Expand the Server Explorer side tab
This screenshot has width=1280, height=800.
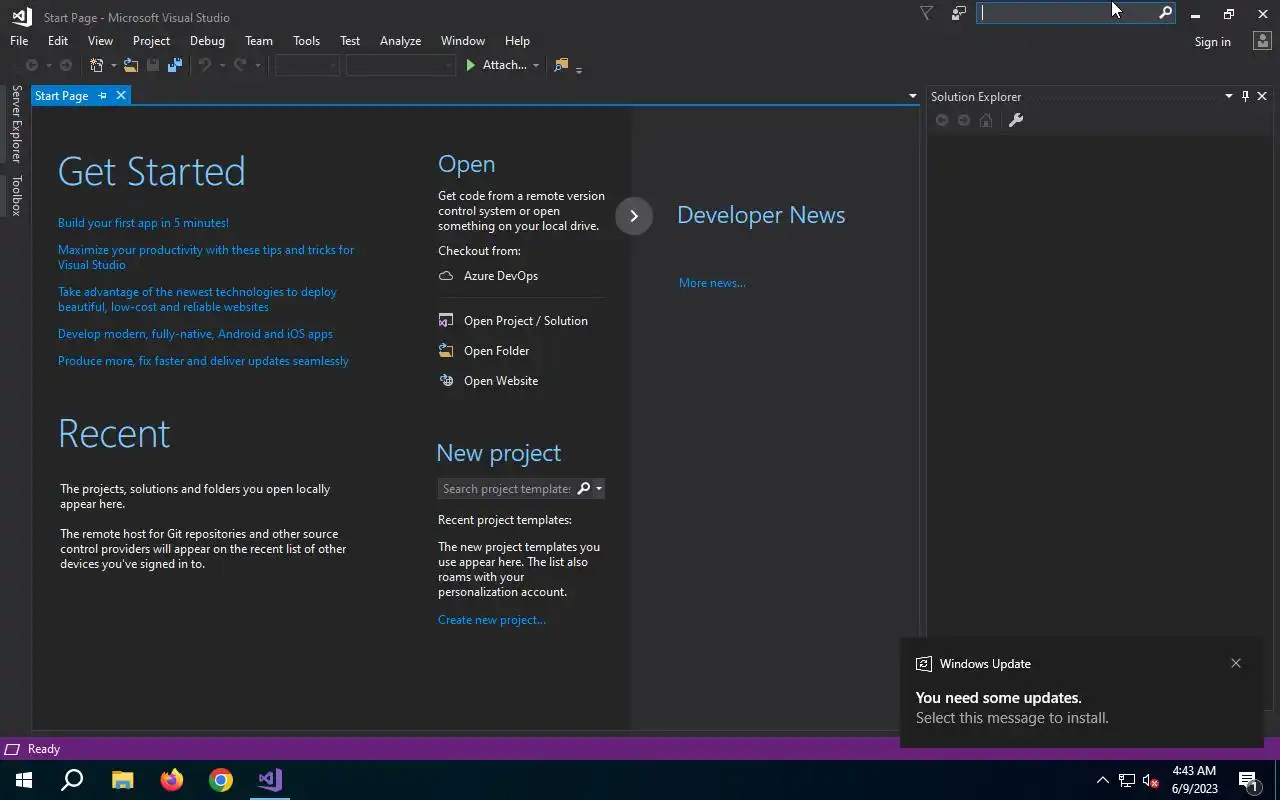(x=16, y=124)
